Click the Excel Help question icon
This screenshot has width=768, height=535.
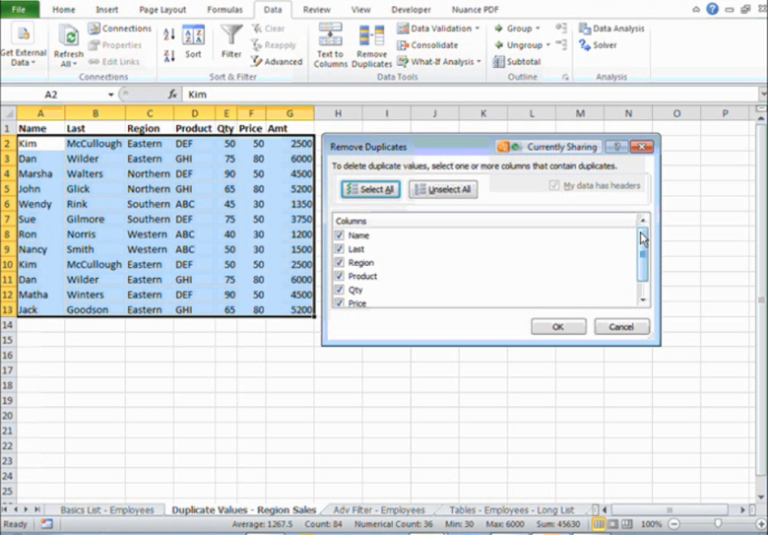pos(712,9)
